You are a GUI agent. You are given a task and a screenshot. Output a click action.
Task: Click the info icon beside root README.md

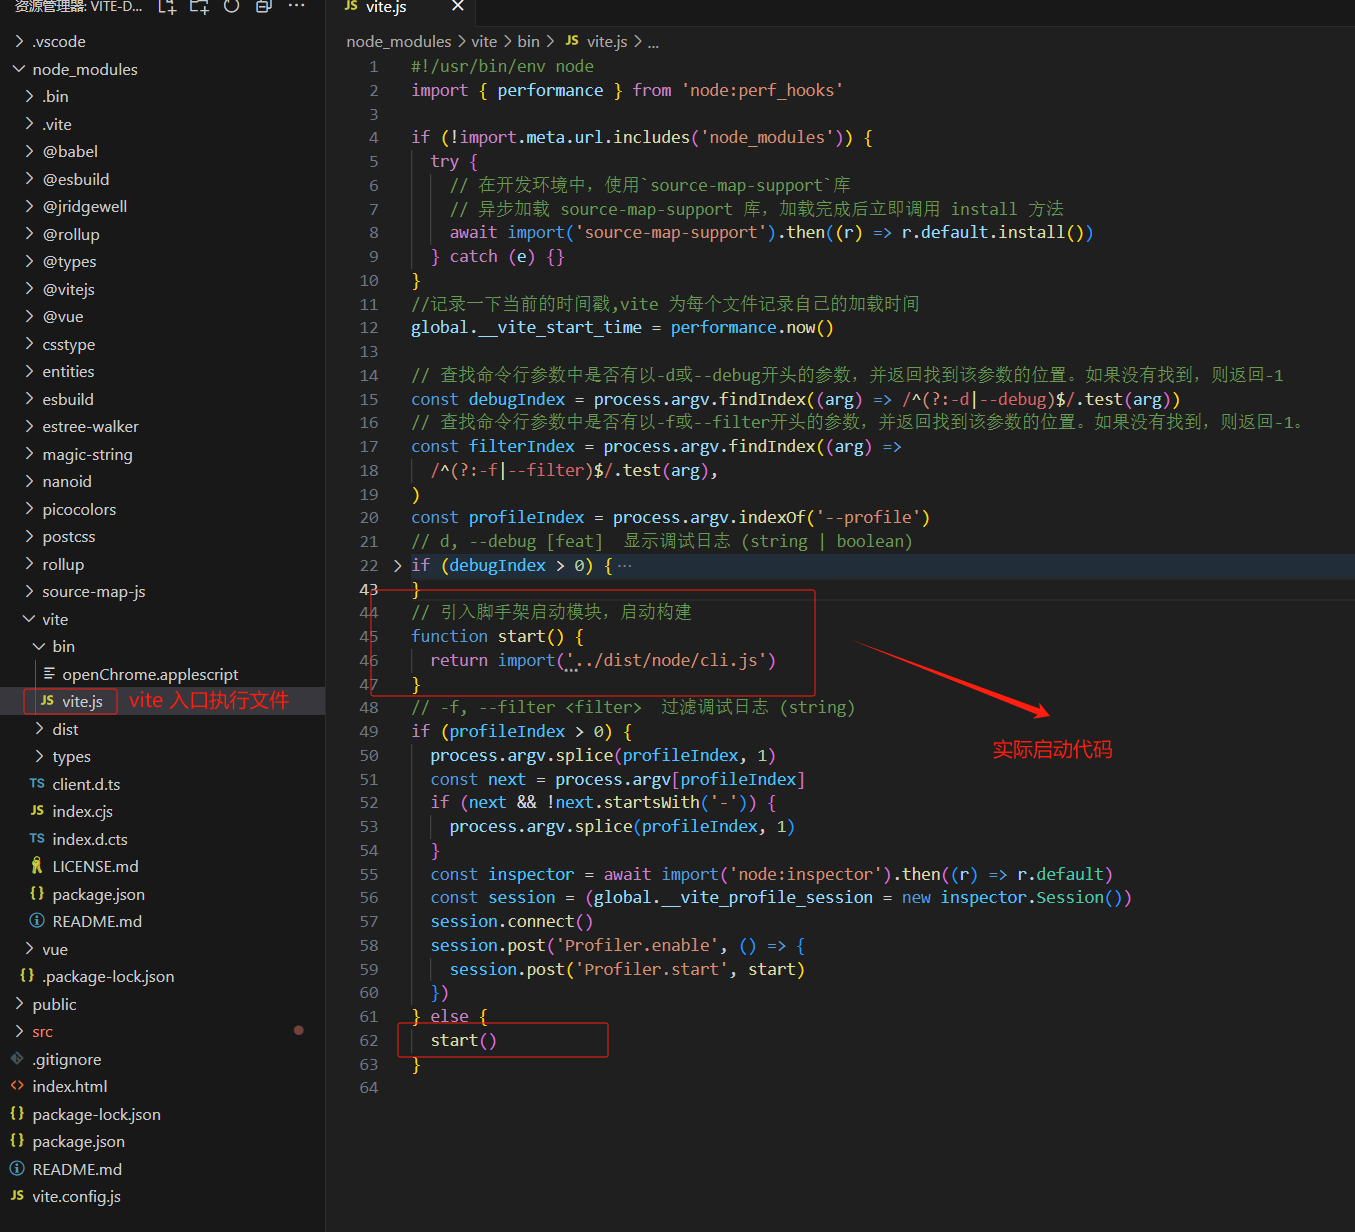(17, 1169)
